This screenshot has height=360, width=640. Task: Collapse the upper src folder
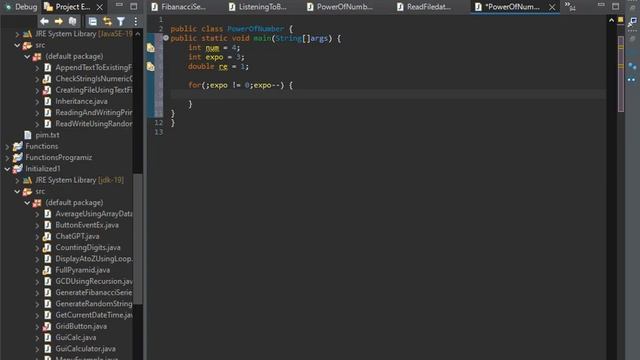[x=17, y=45]
